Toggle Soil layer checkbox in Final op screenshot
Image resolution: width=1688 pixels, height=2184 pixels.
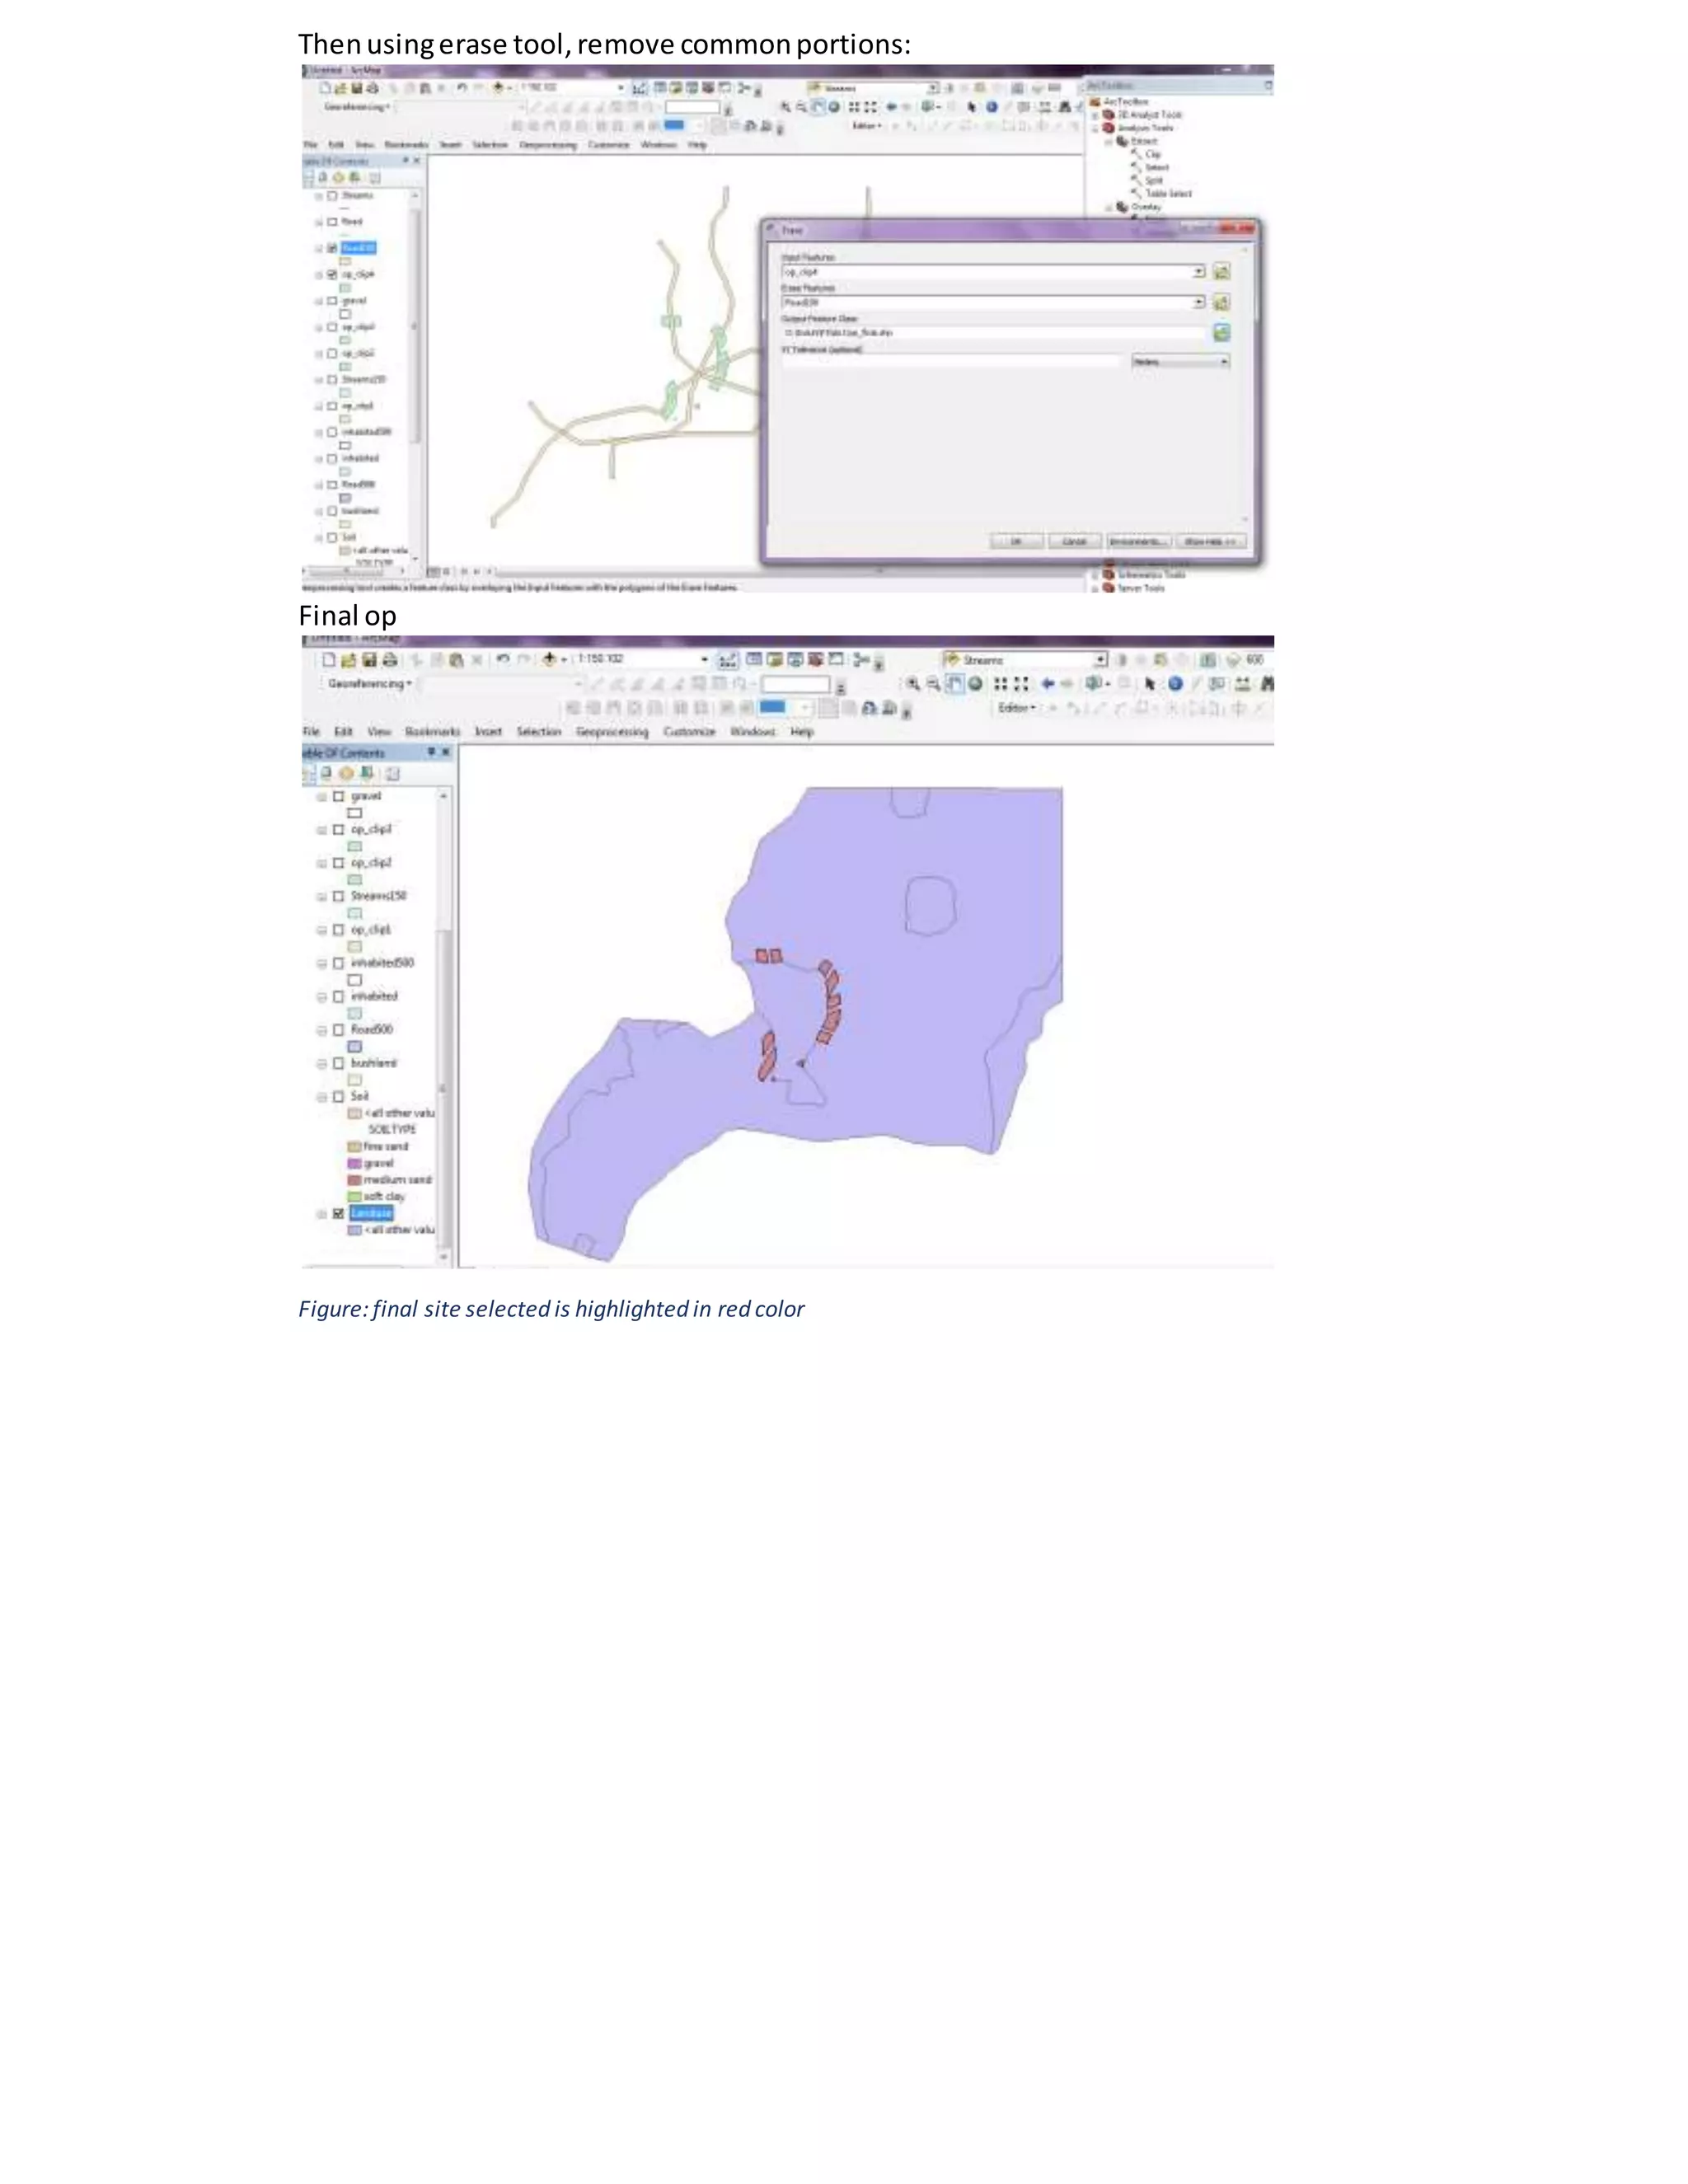coord(338,1097)
